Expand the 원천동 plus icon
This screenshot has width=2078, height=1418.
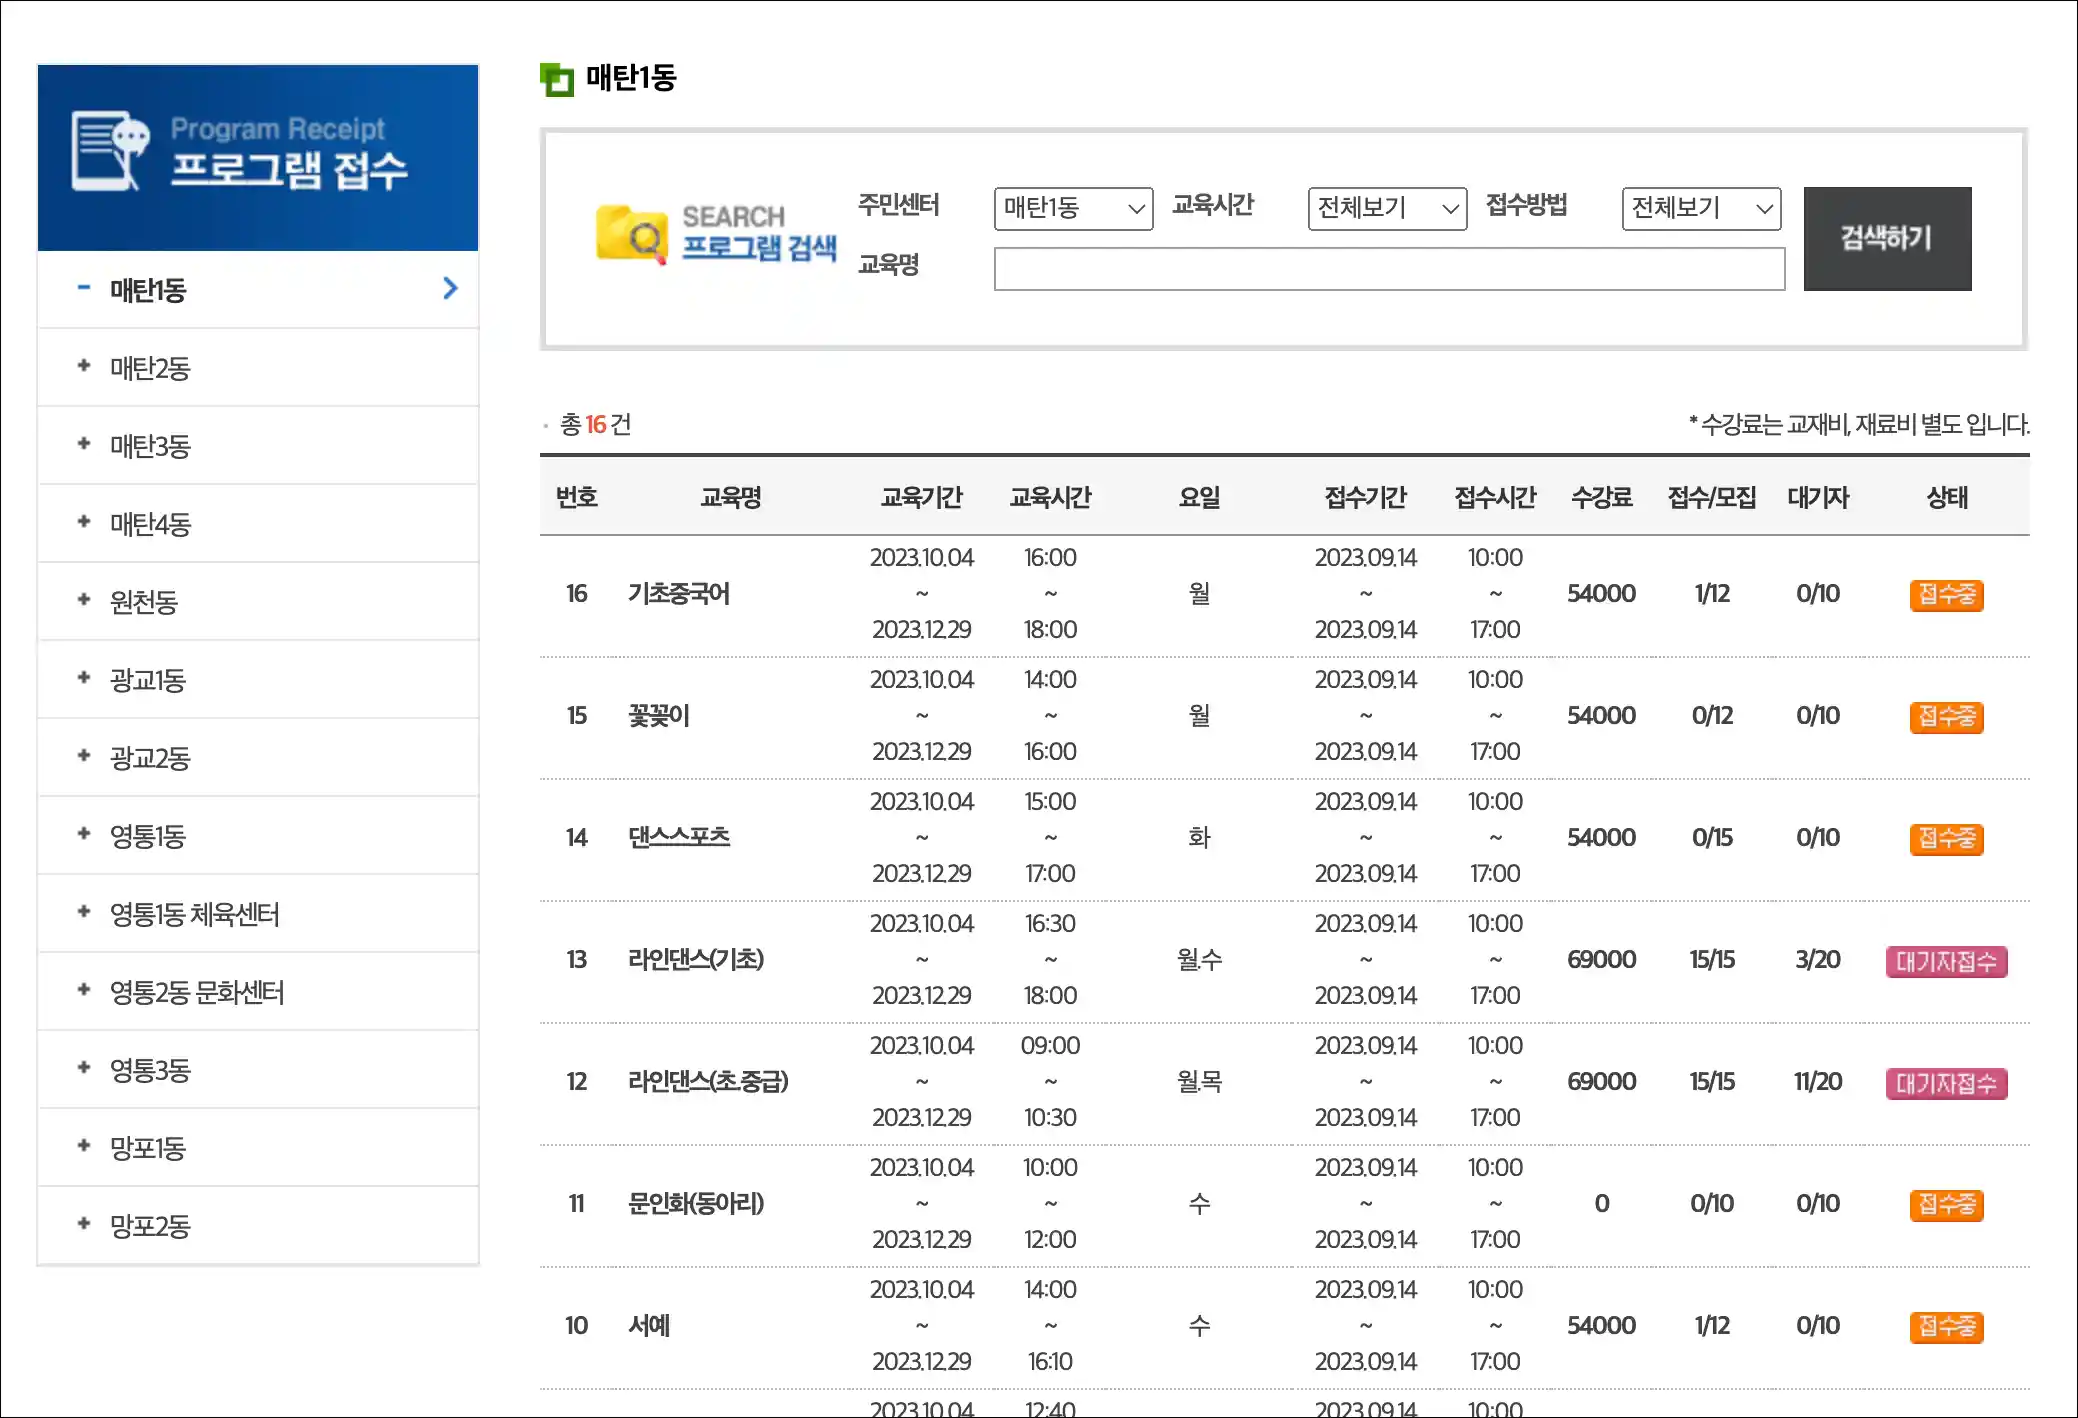click(84, 600)
